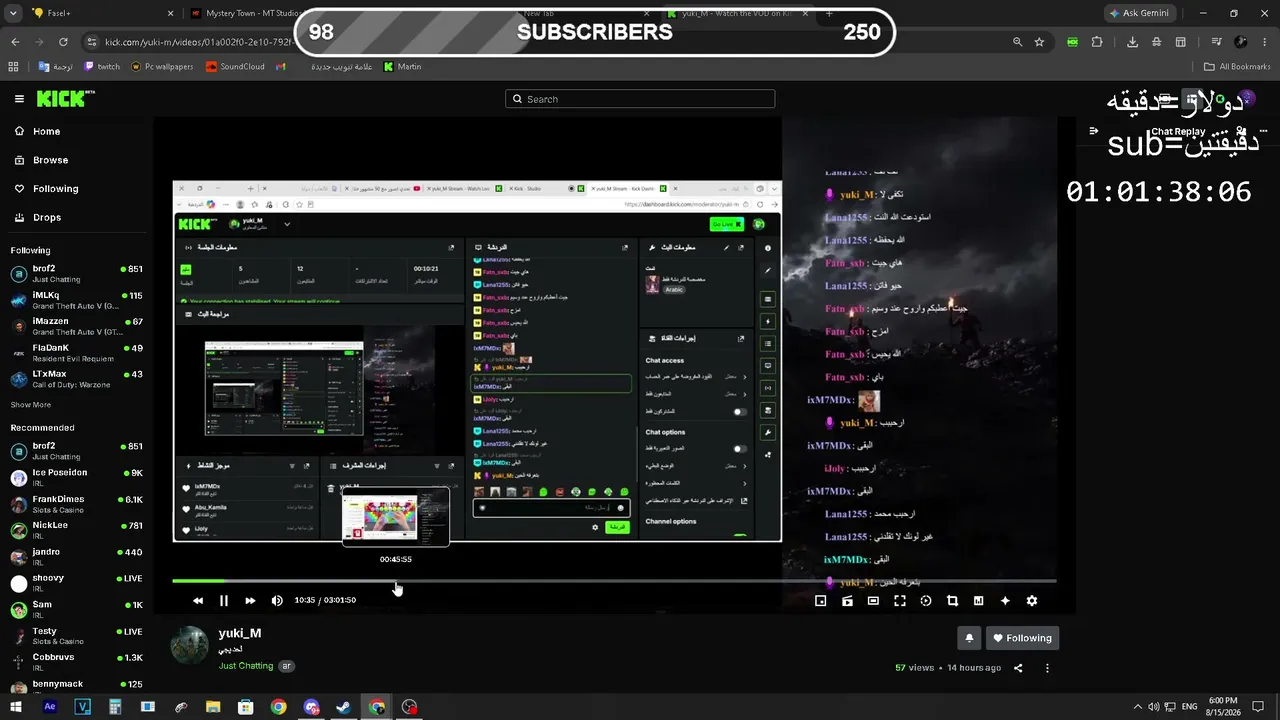This screenshot has height=720, width=1280.
Task: Focus the Kick search box
Action: (x=640, y=99)
